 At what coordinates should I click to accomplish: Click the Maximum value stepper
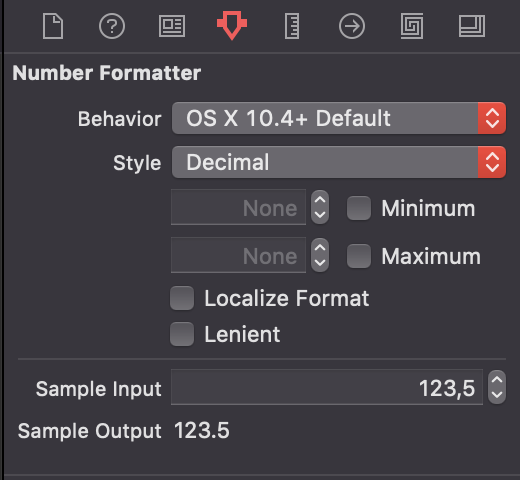pos(320,255)
